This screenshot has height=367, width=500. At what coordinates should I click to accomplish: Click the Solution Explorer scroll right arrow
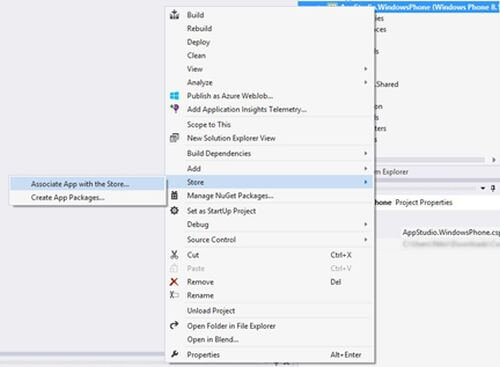point(494,160)
